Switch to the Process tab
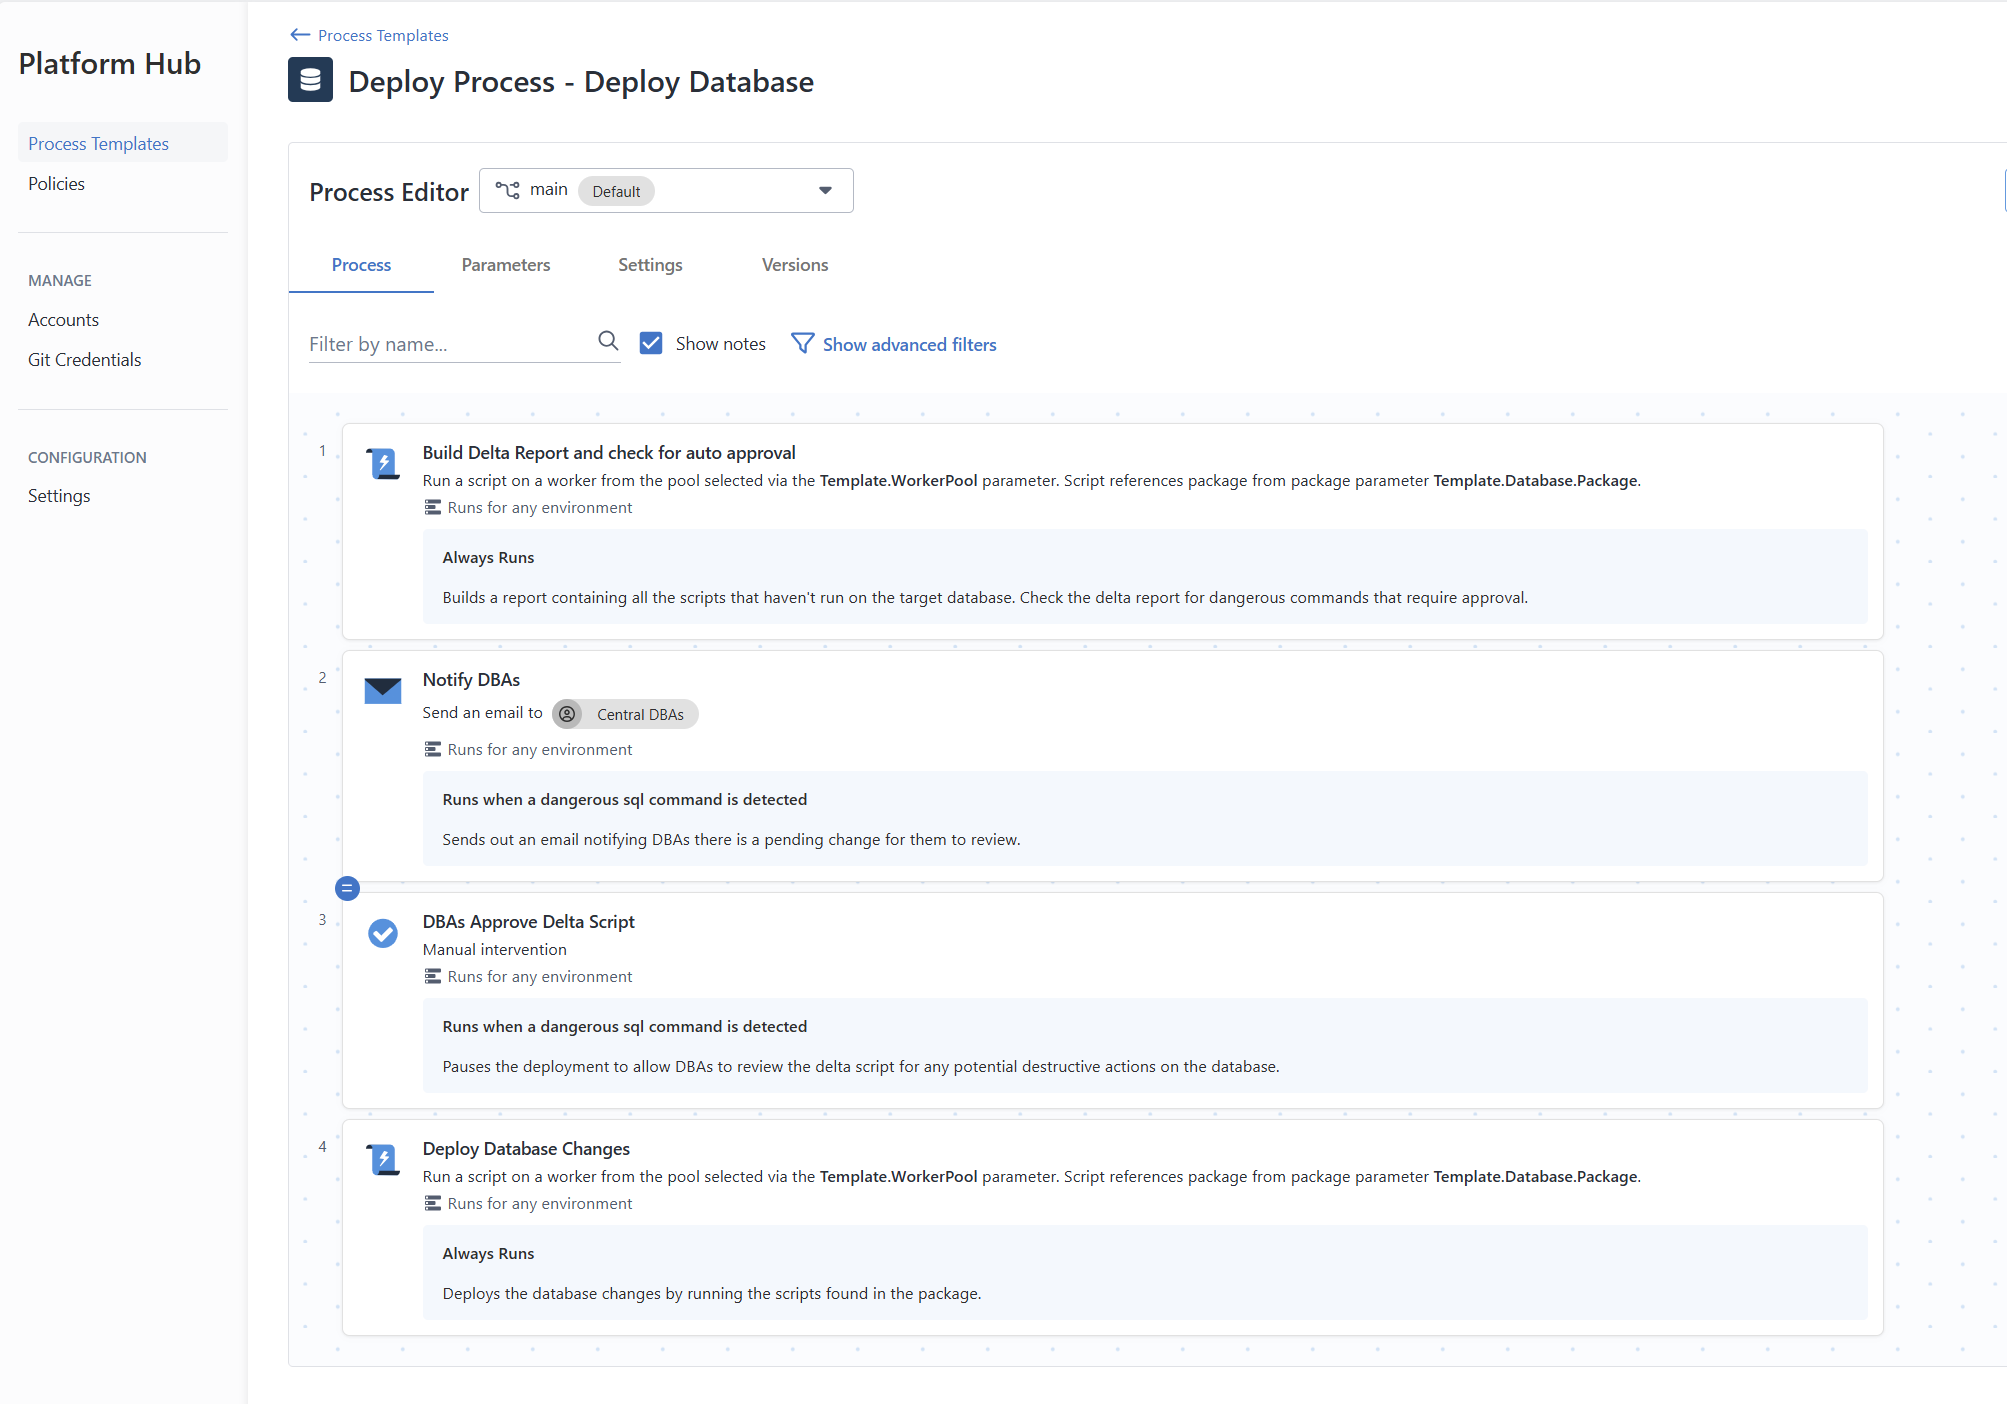The width and height of the screenshot is (2007, 1404). point(361,265)
